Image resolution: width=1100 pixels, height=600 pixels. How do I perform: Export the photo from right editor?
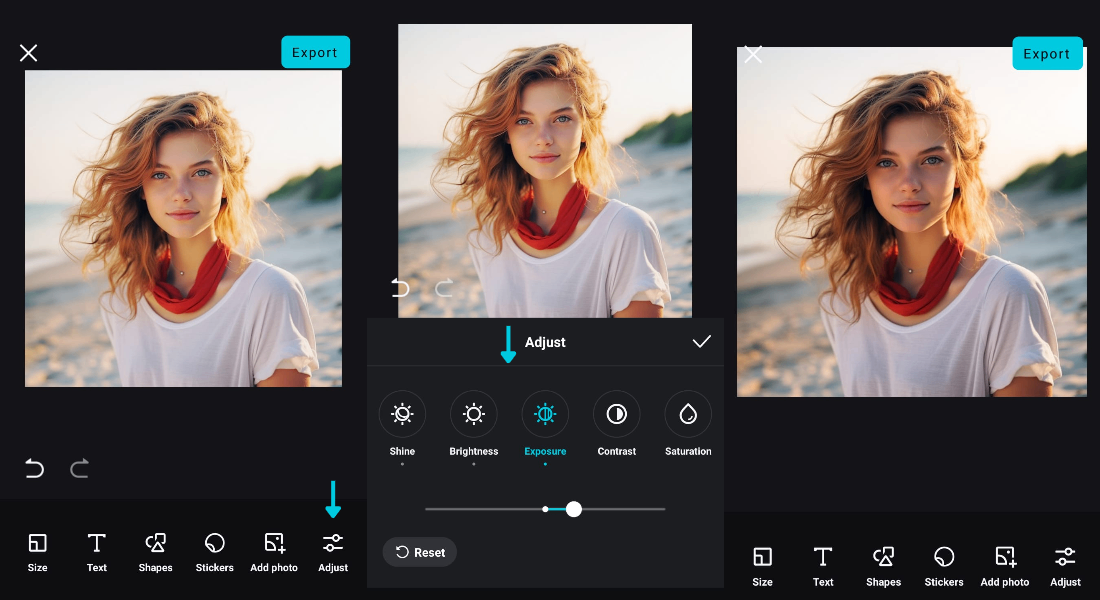pyautogui.click(x=1047, y=53)
